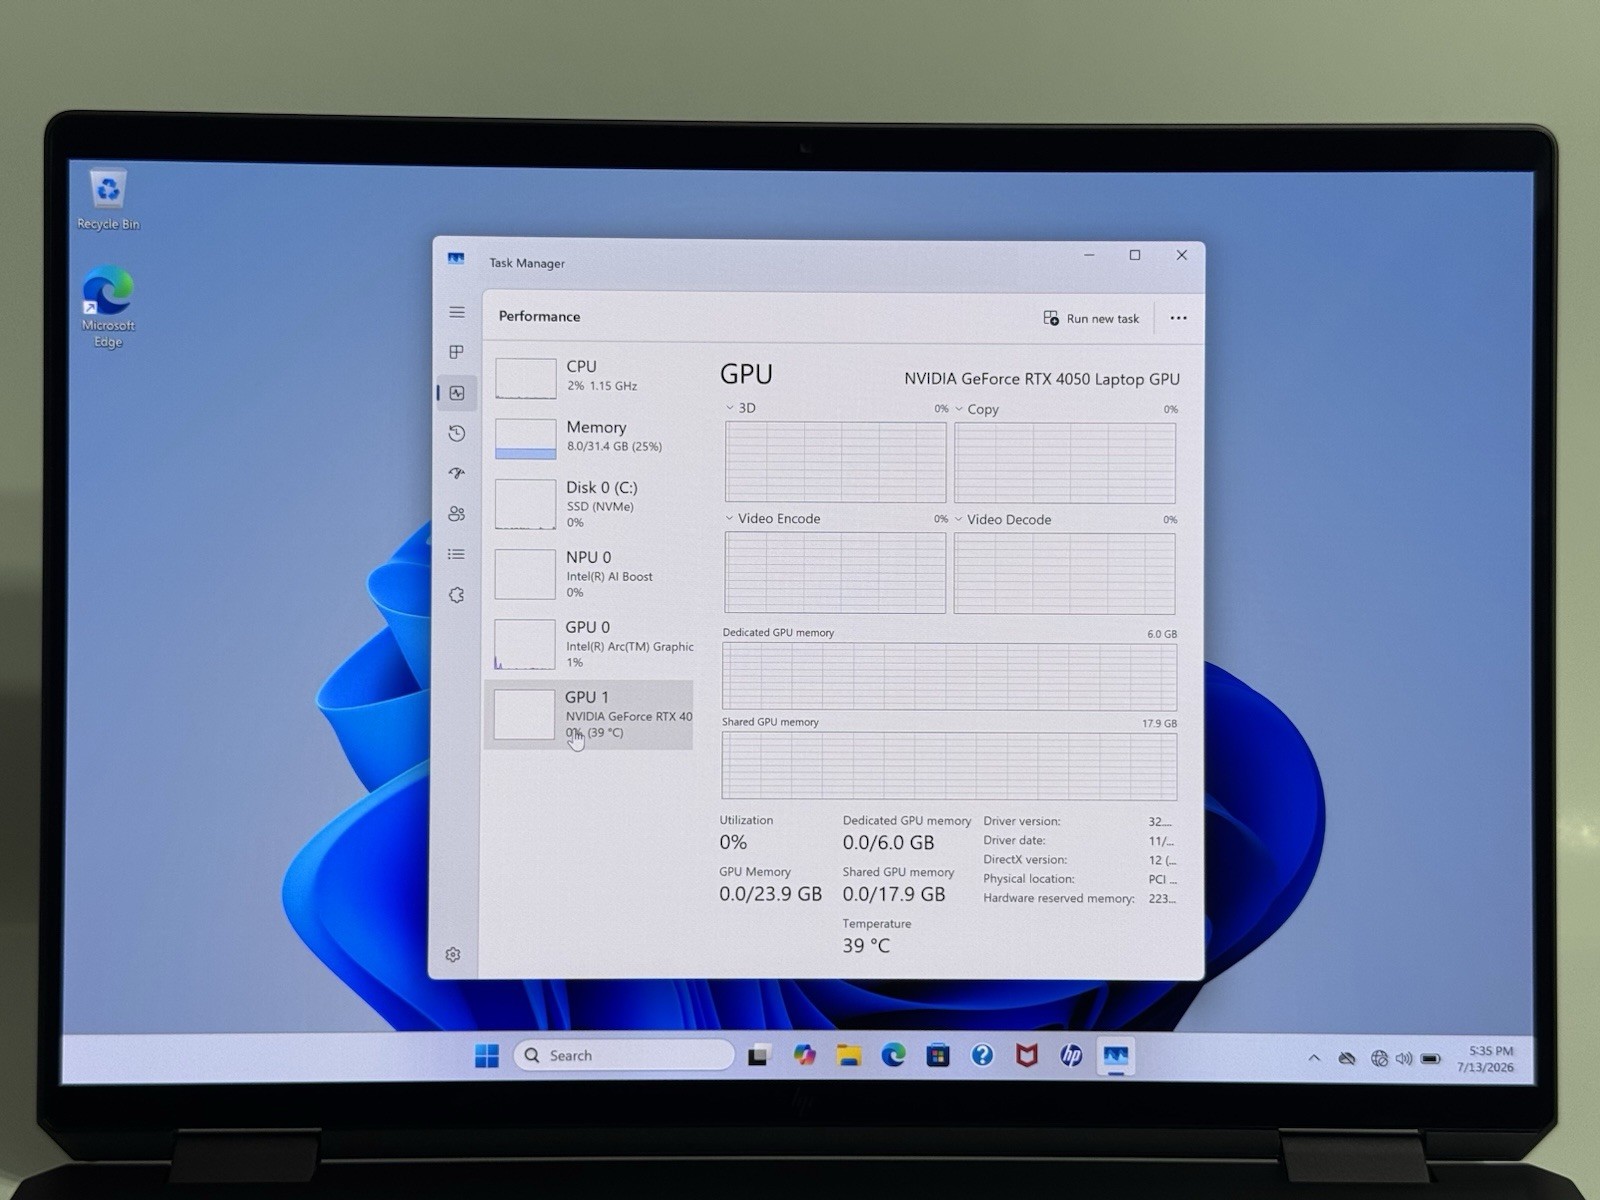Screen dimensions: 1600x1200
Task: Click the Shared GPU memory graph
Action: 949,767
